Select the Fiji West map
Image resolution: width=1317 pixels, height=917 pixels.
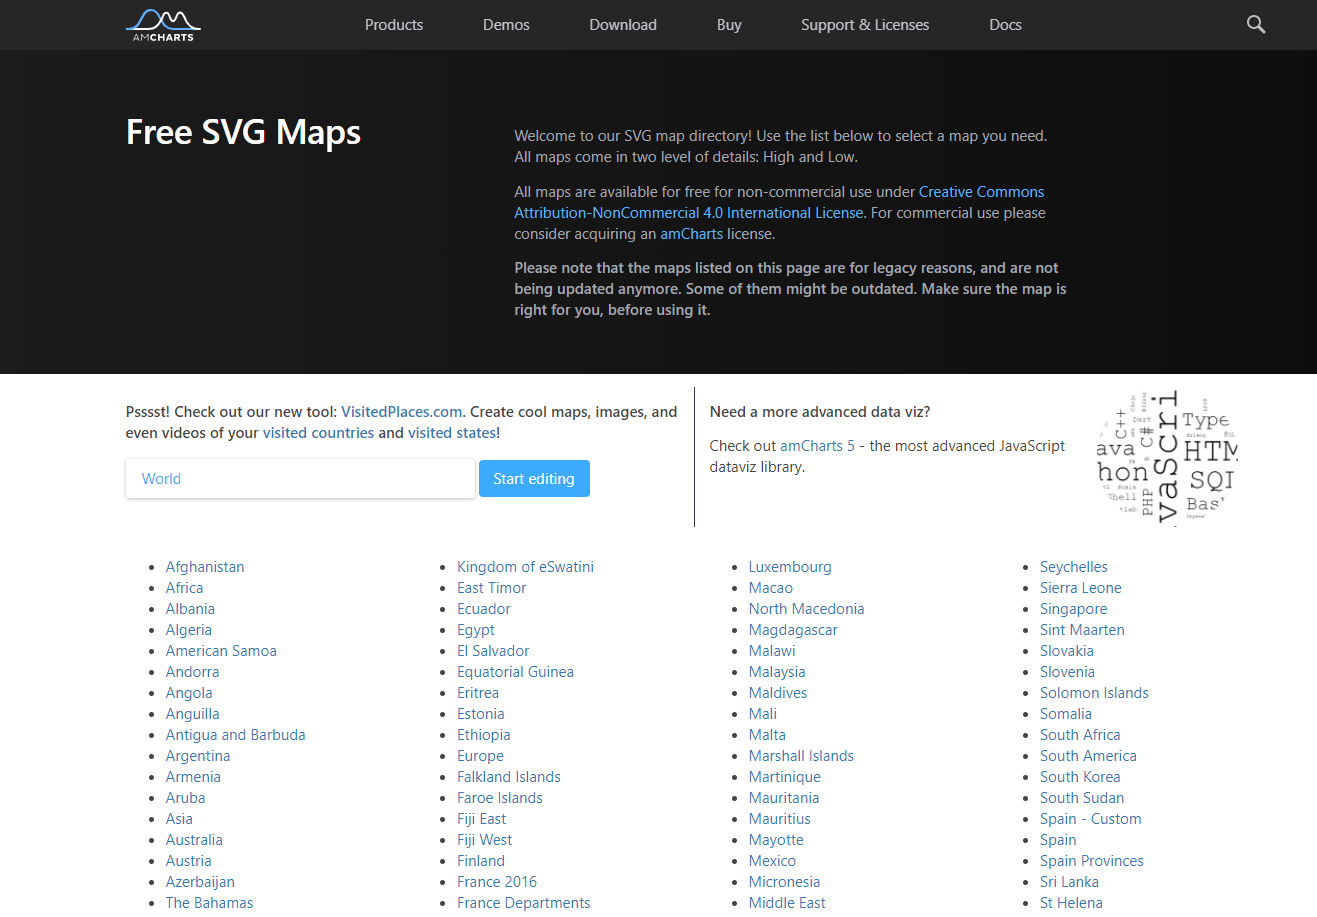pyautogui.click(x=485, y=840)
